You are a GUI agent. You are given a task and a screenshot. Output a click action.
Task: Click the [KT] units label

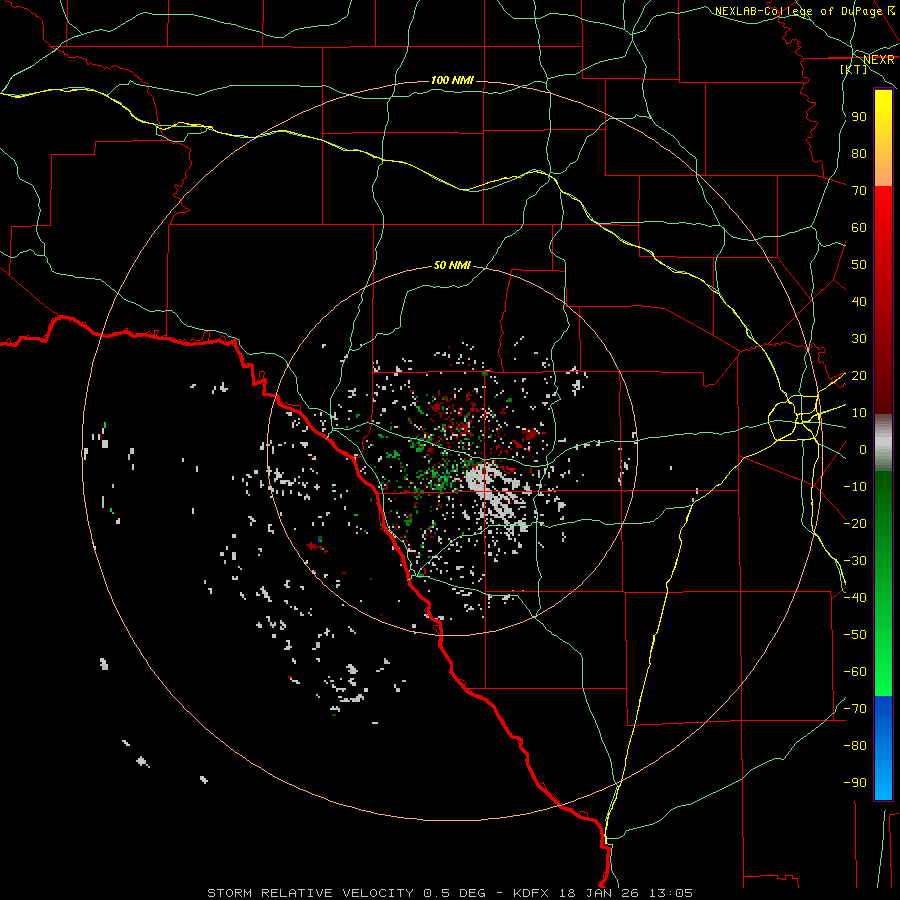854,69
